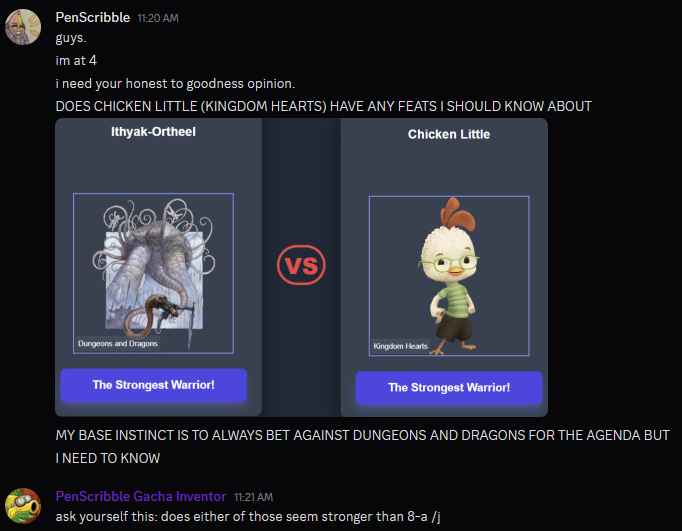Open the Chicken Little character image
Screen dimensions: 682x531
tap(449, 276)
